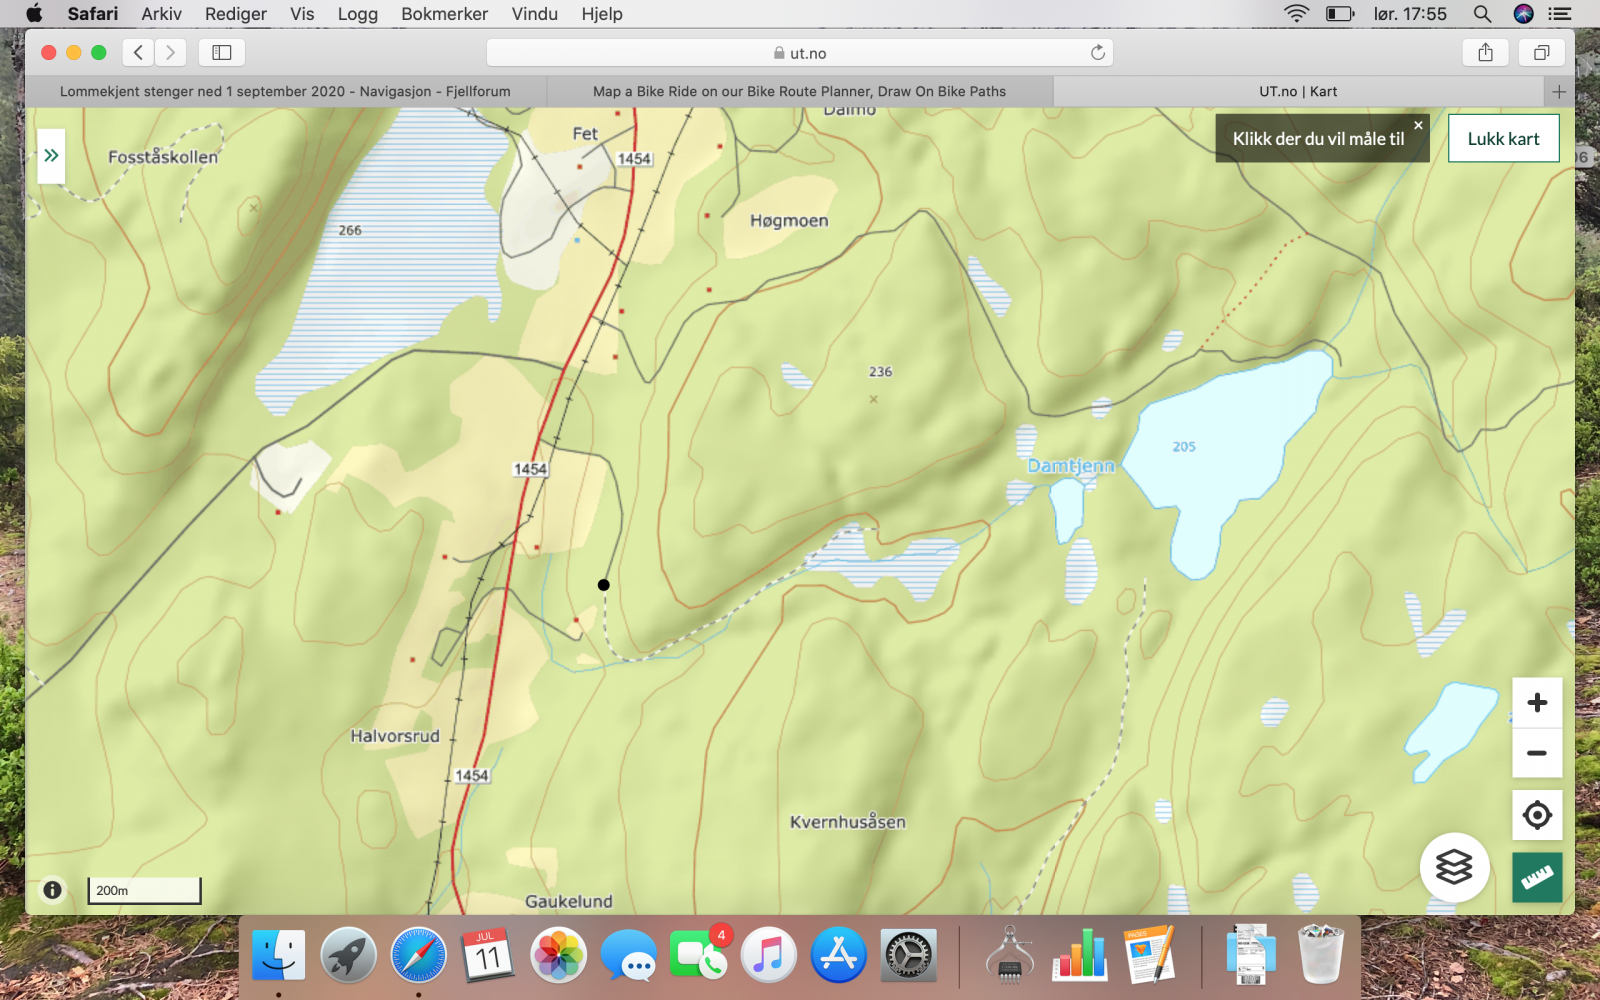The image size is (1600, 1000).
Task: Close the 'Klikk der du vil måle til' tooltip
Action: coord(1418,125)
